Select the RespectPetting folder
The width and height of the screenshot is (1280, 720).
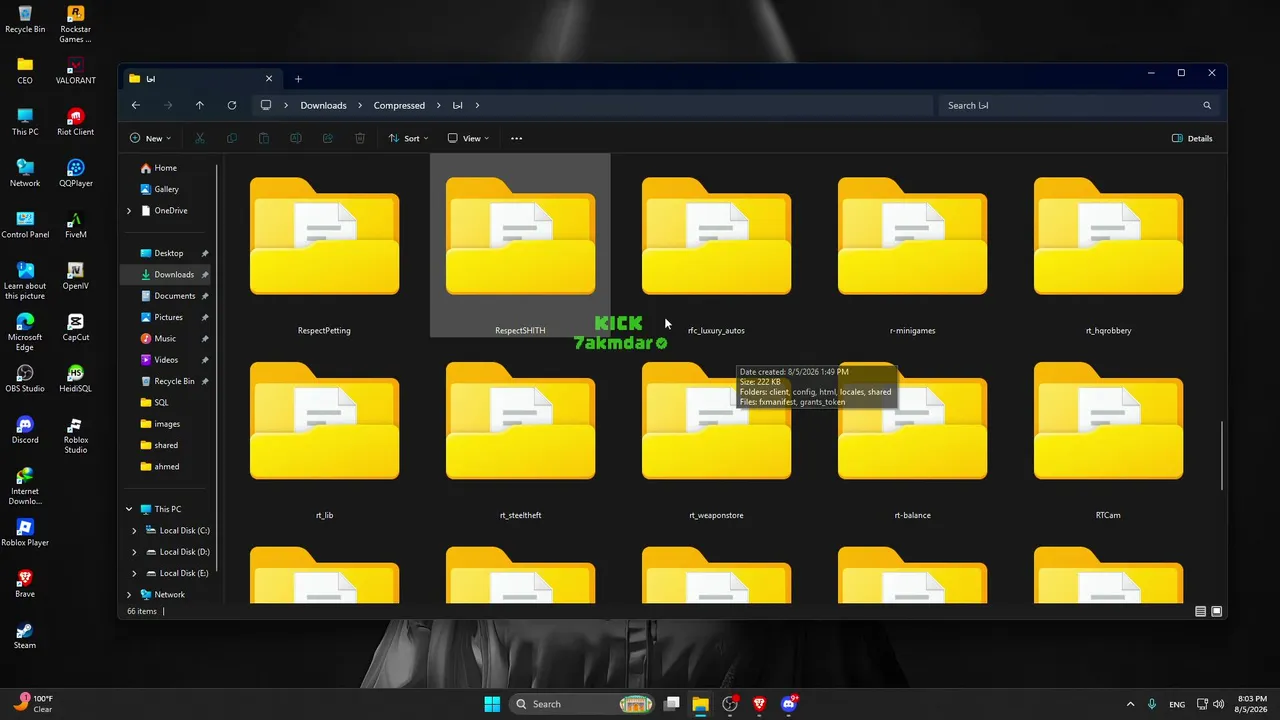[324, 246]
